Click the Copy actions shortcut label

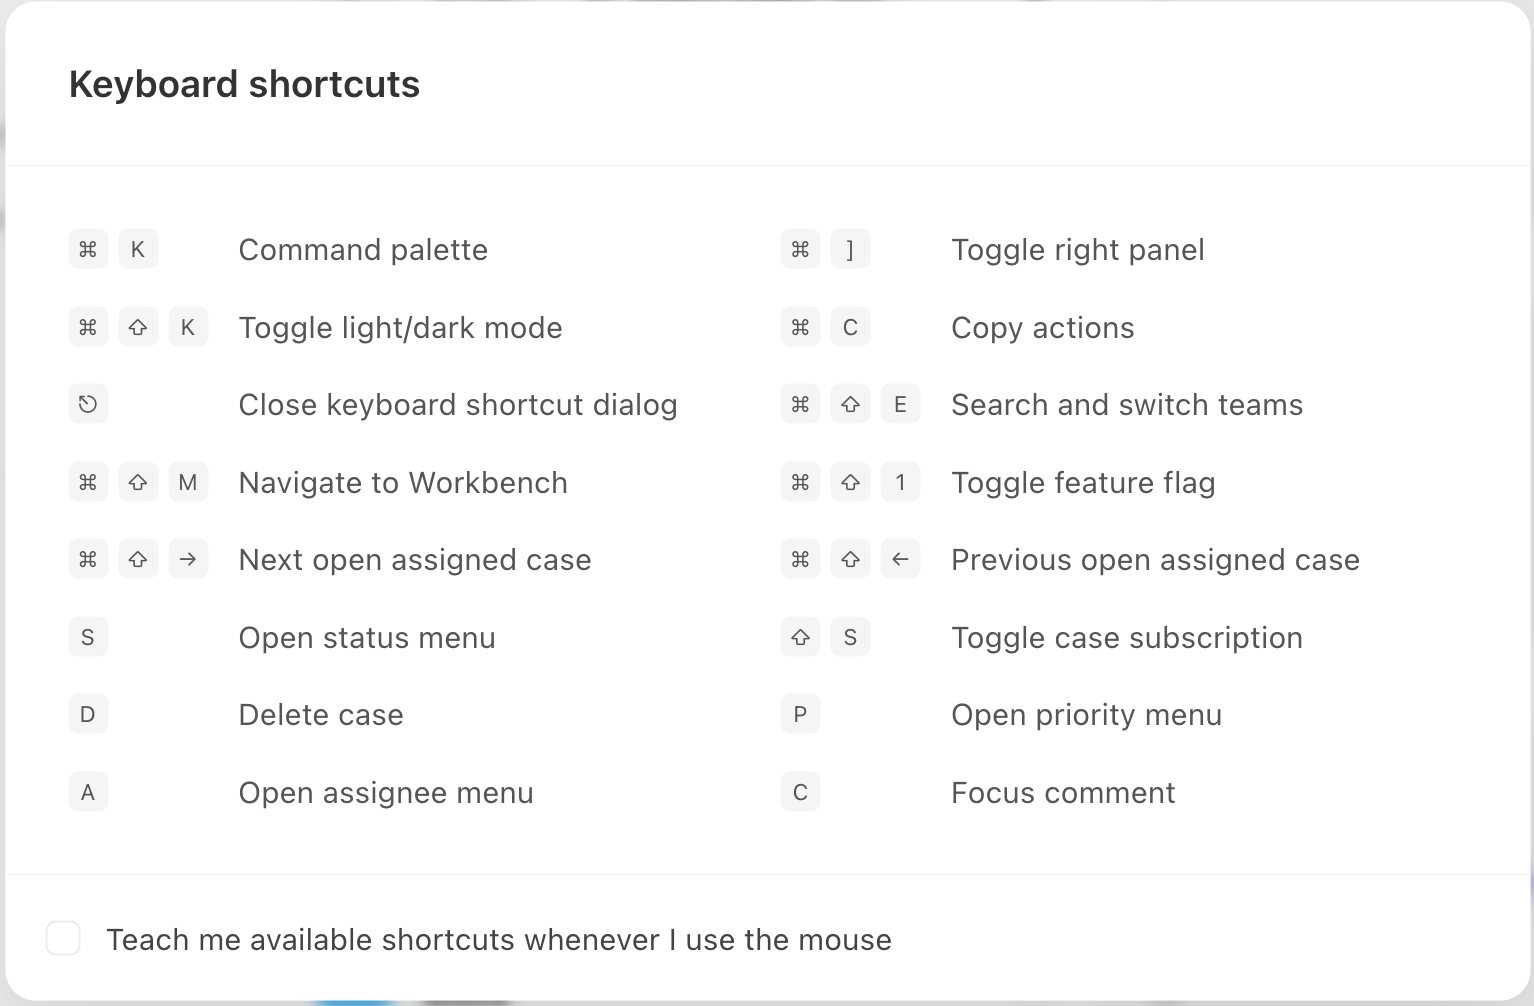pyautogui.click(x=1043, y=328)
